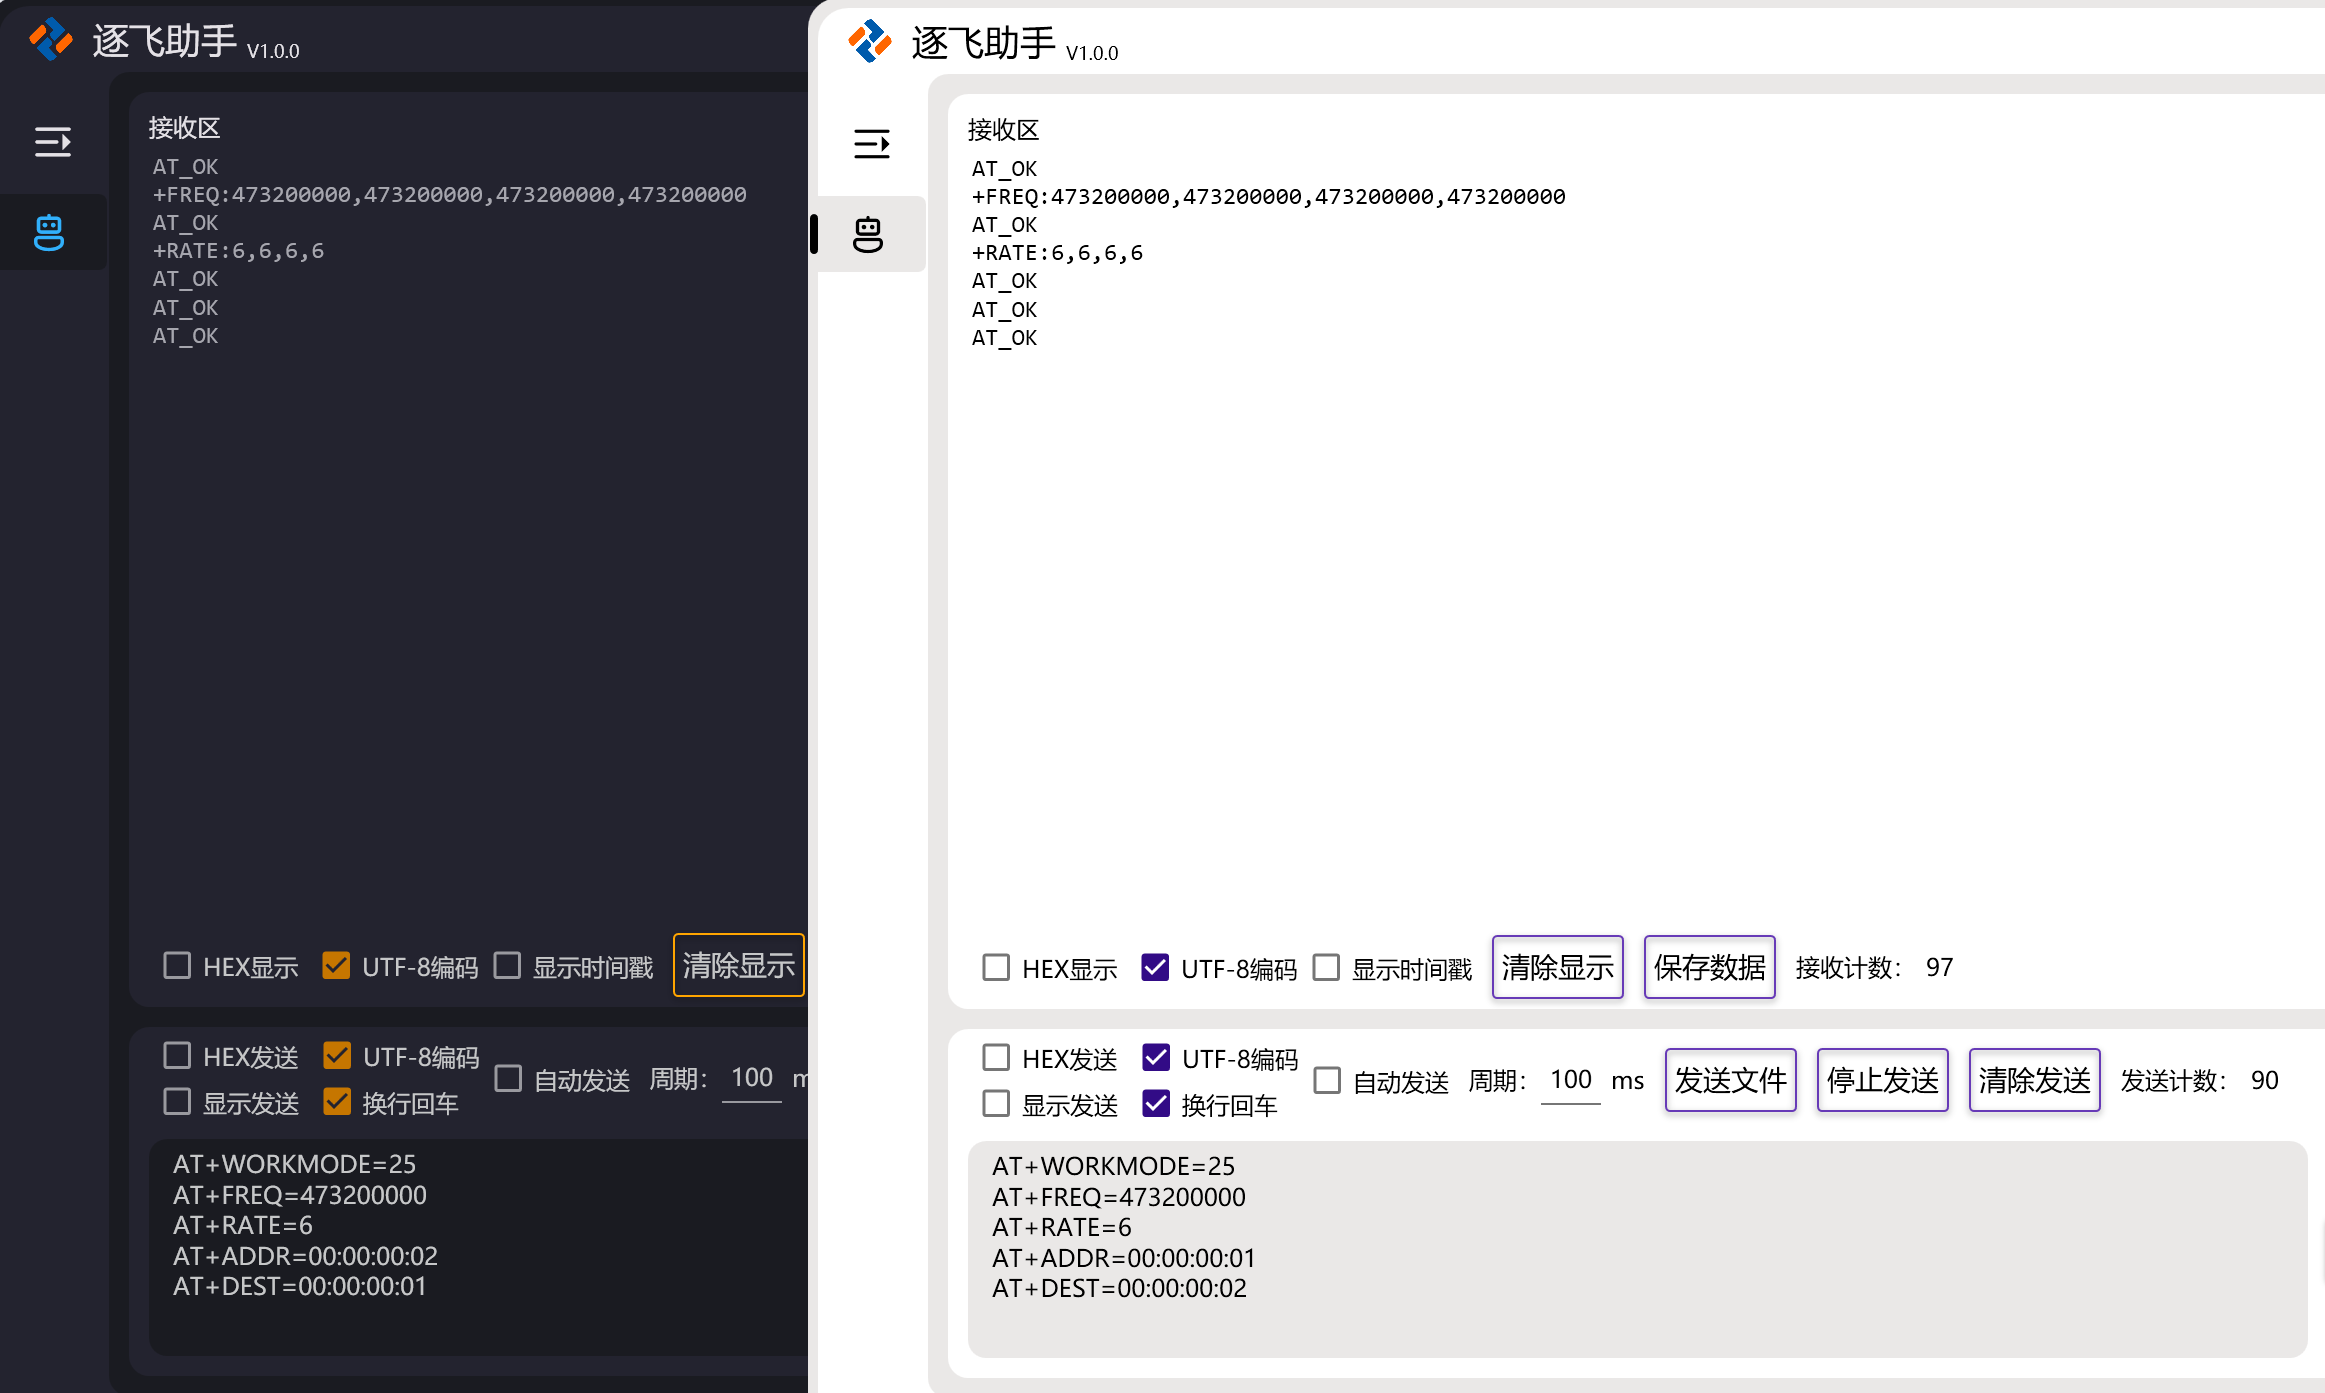Uncheck UTF-8编码 receive option in light window
2325x1393 pixels.
tap(1155, 967)
